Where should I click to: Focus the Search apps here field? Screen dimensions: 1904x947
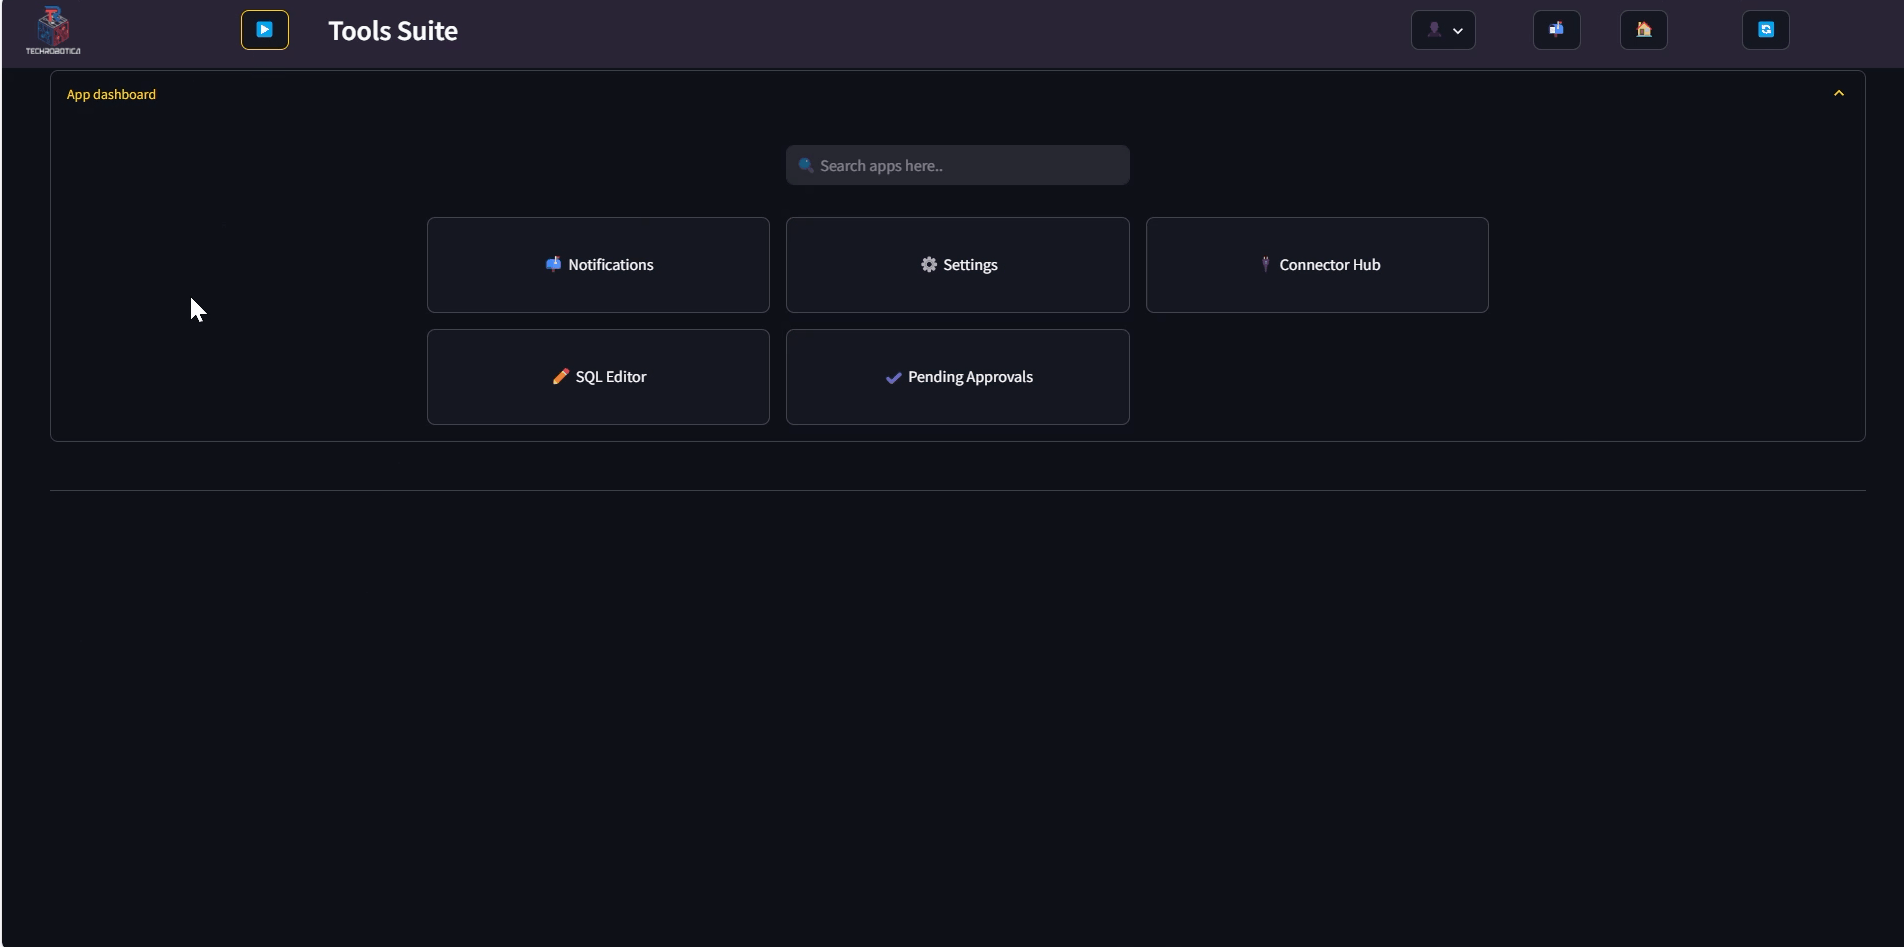click(958, 165)
